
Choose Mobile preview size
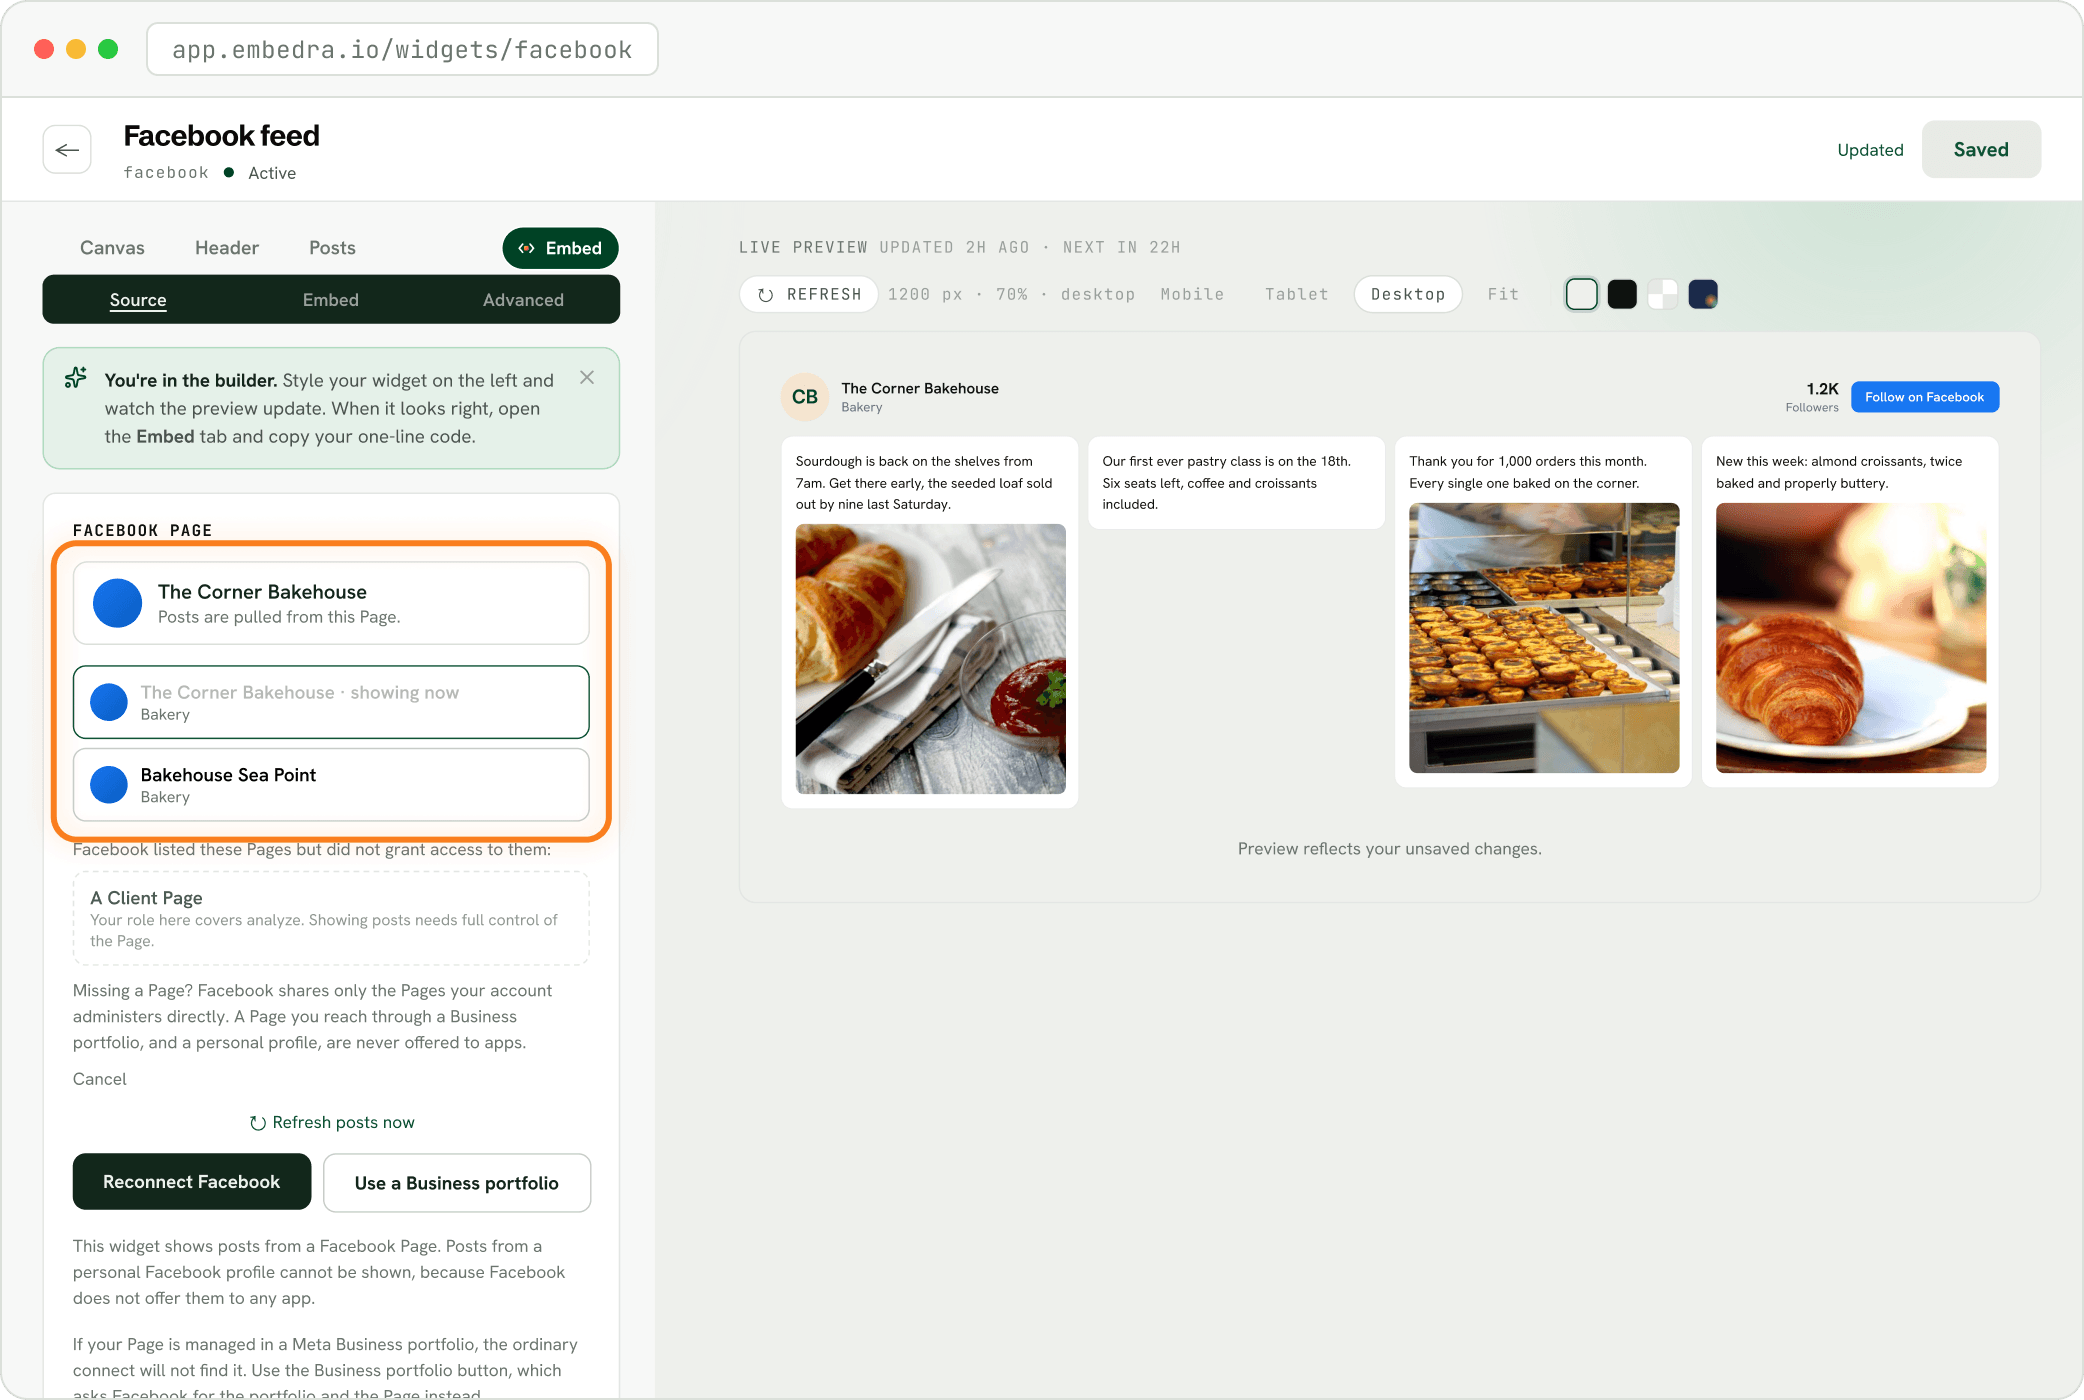[x=1192, y=294]
